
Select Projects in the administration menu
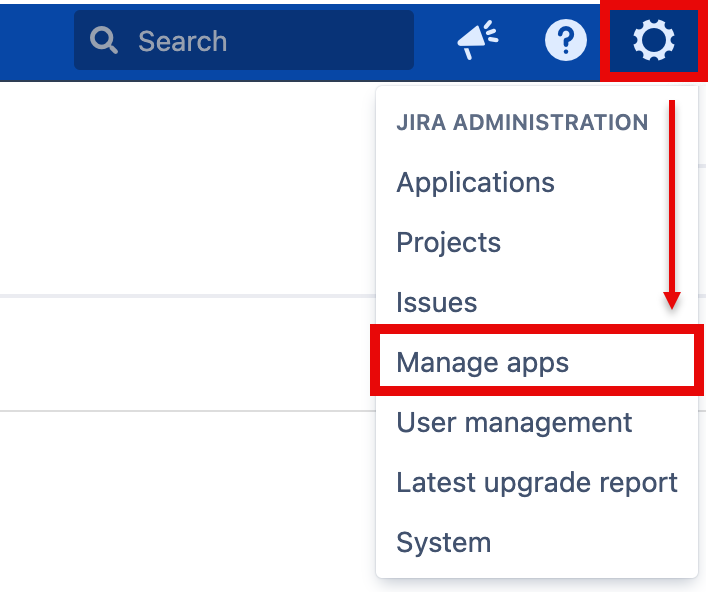pyautogui.click(x=448, y=243)
